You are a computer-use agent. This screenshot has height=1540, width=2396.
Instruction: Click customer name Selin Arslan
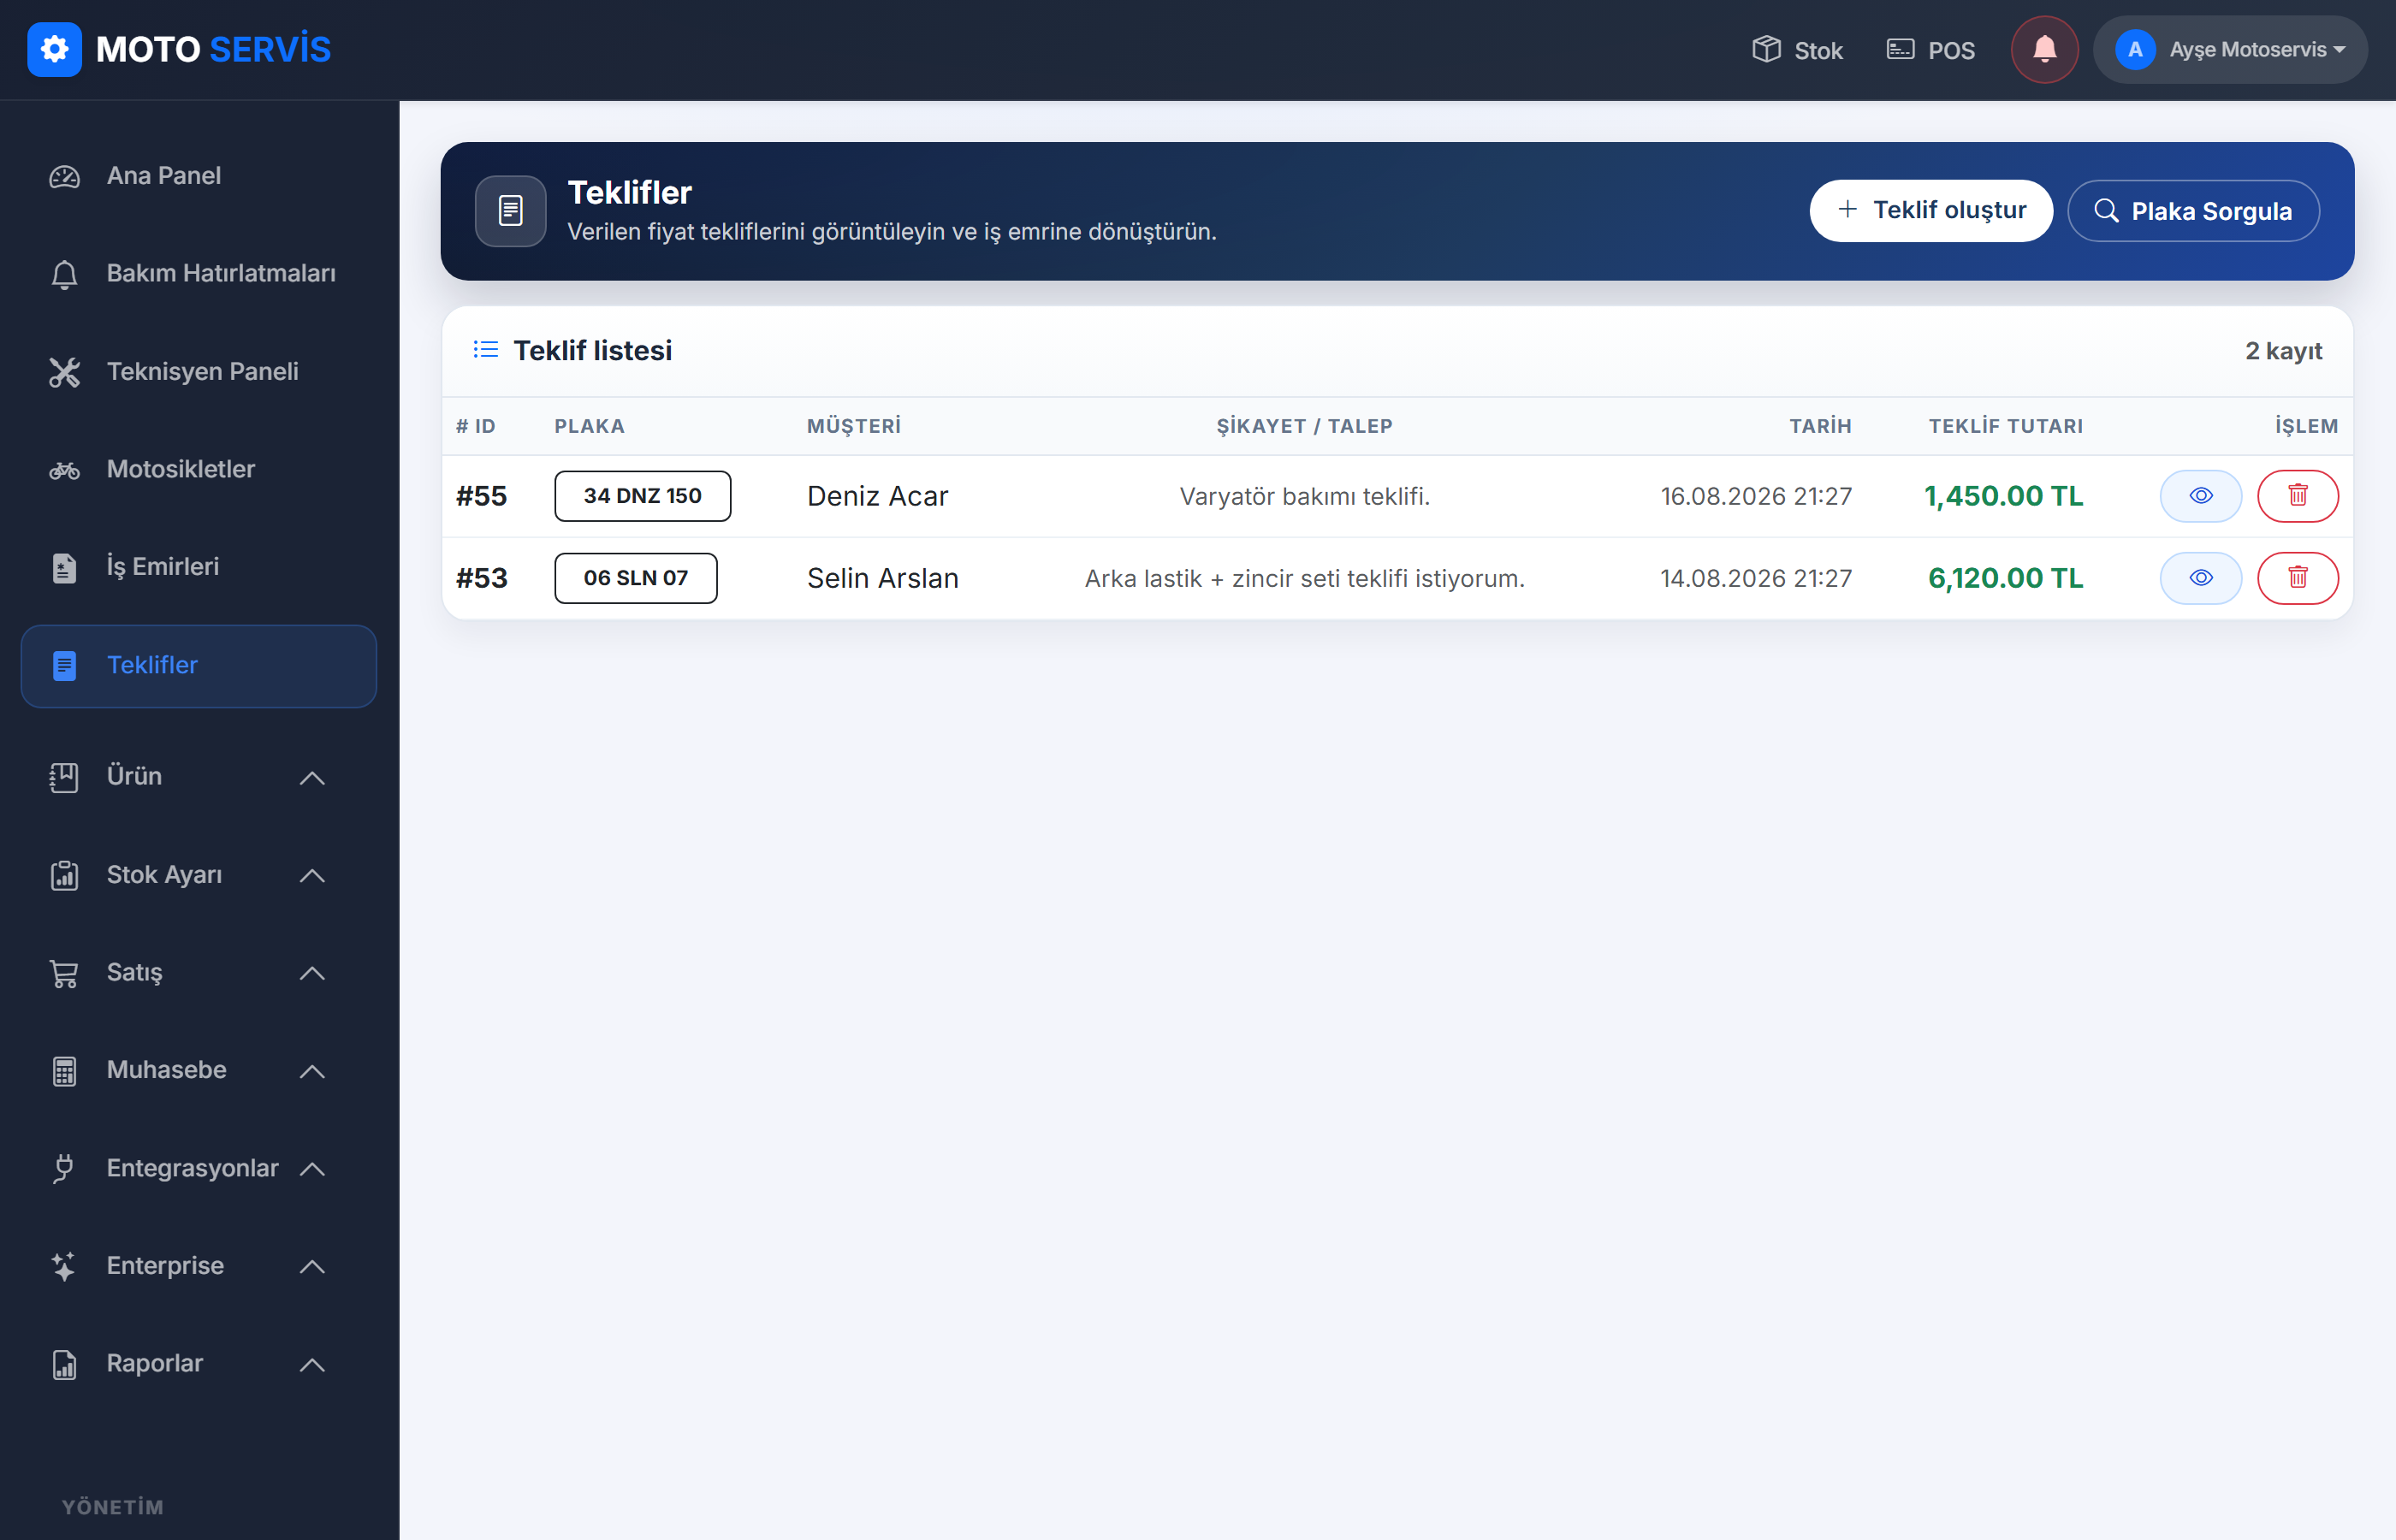click(x=882, y=578)
